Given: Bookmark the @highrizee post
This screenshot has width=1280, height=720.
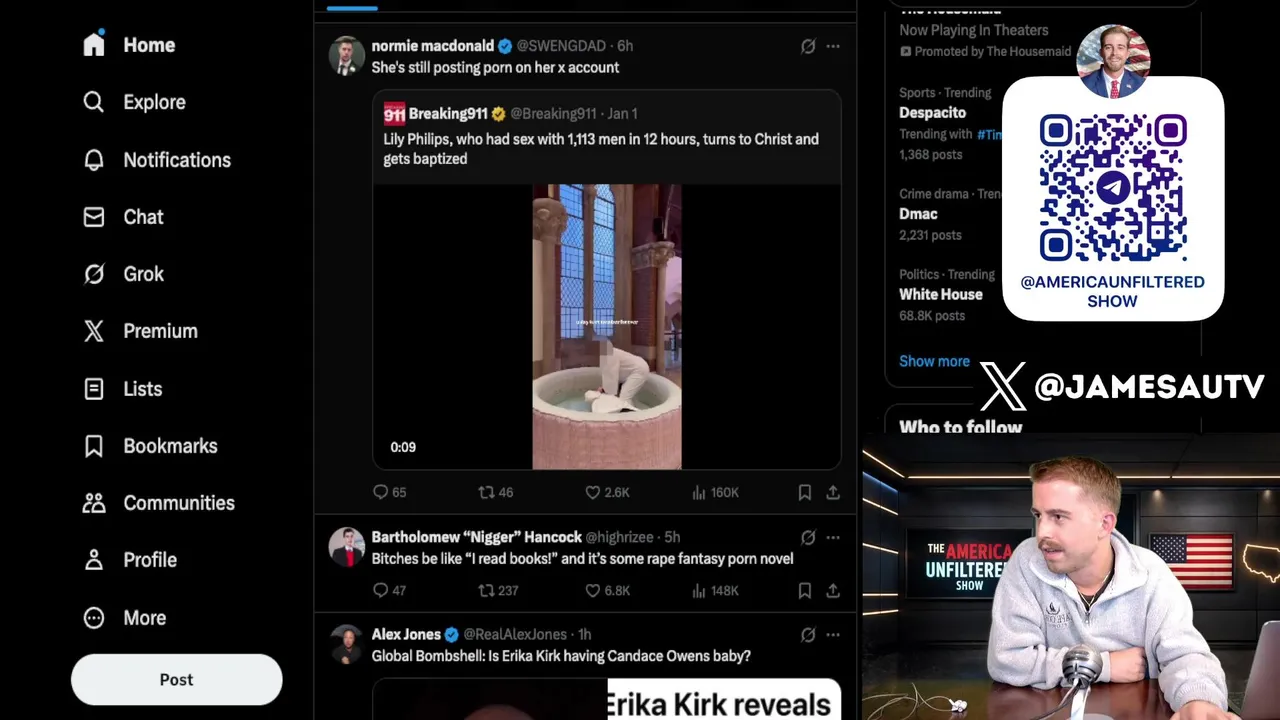Looking at the screenshot, I should (x=805, y=590).
